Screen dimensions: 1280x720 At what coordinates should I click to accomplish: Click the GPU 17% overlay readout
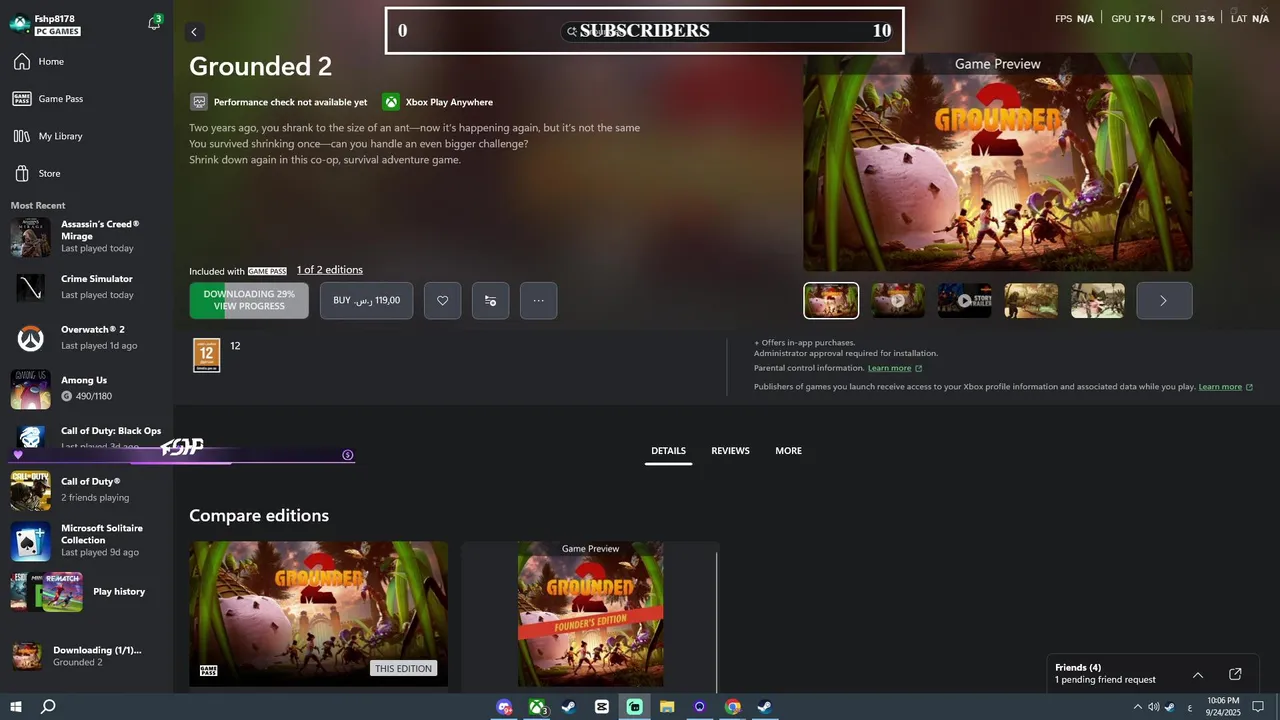coord(1133,19)
